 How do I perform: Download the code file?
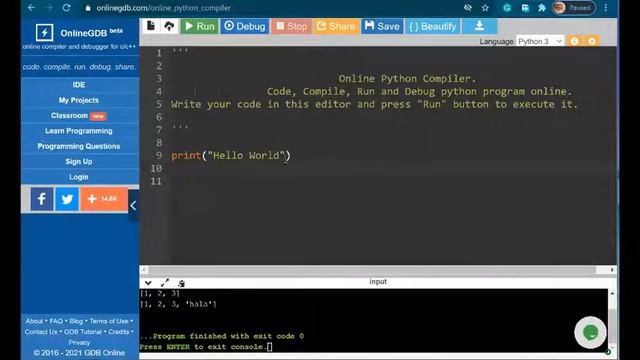pyautogui.click(x=479, y=26)
